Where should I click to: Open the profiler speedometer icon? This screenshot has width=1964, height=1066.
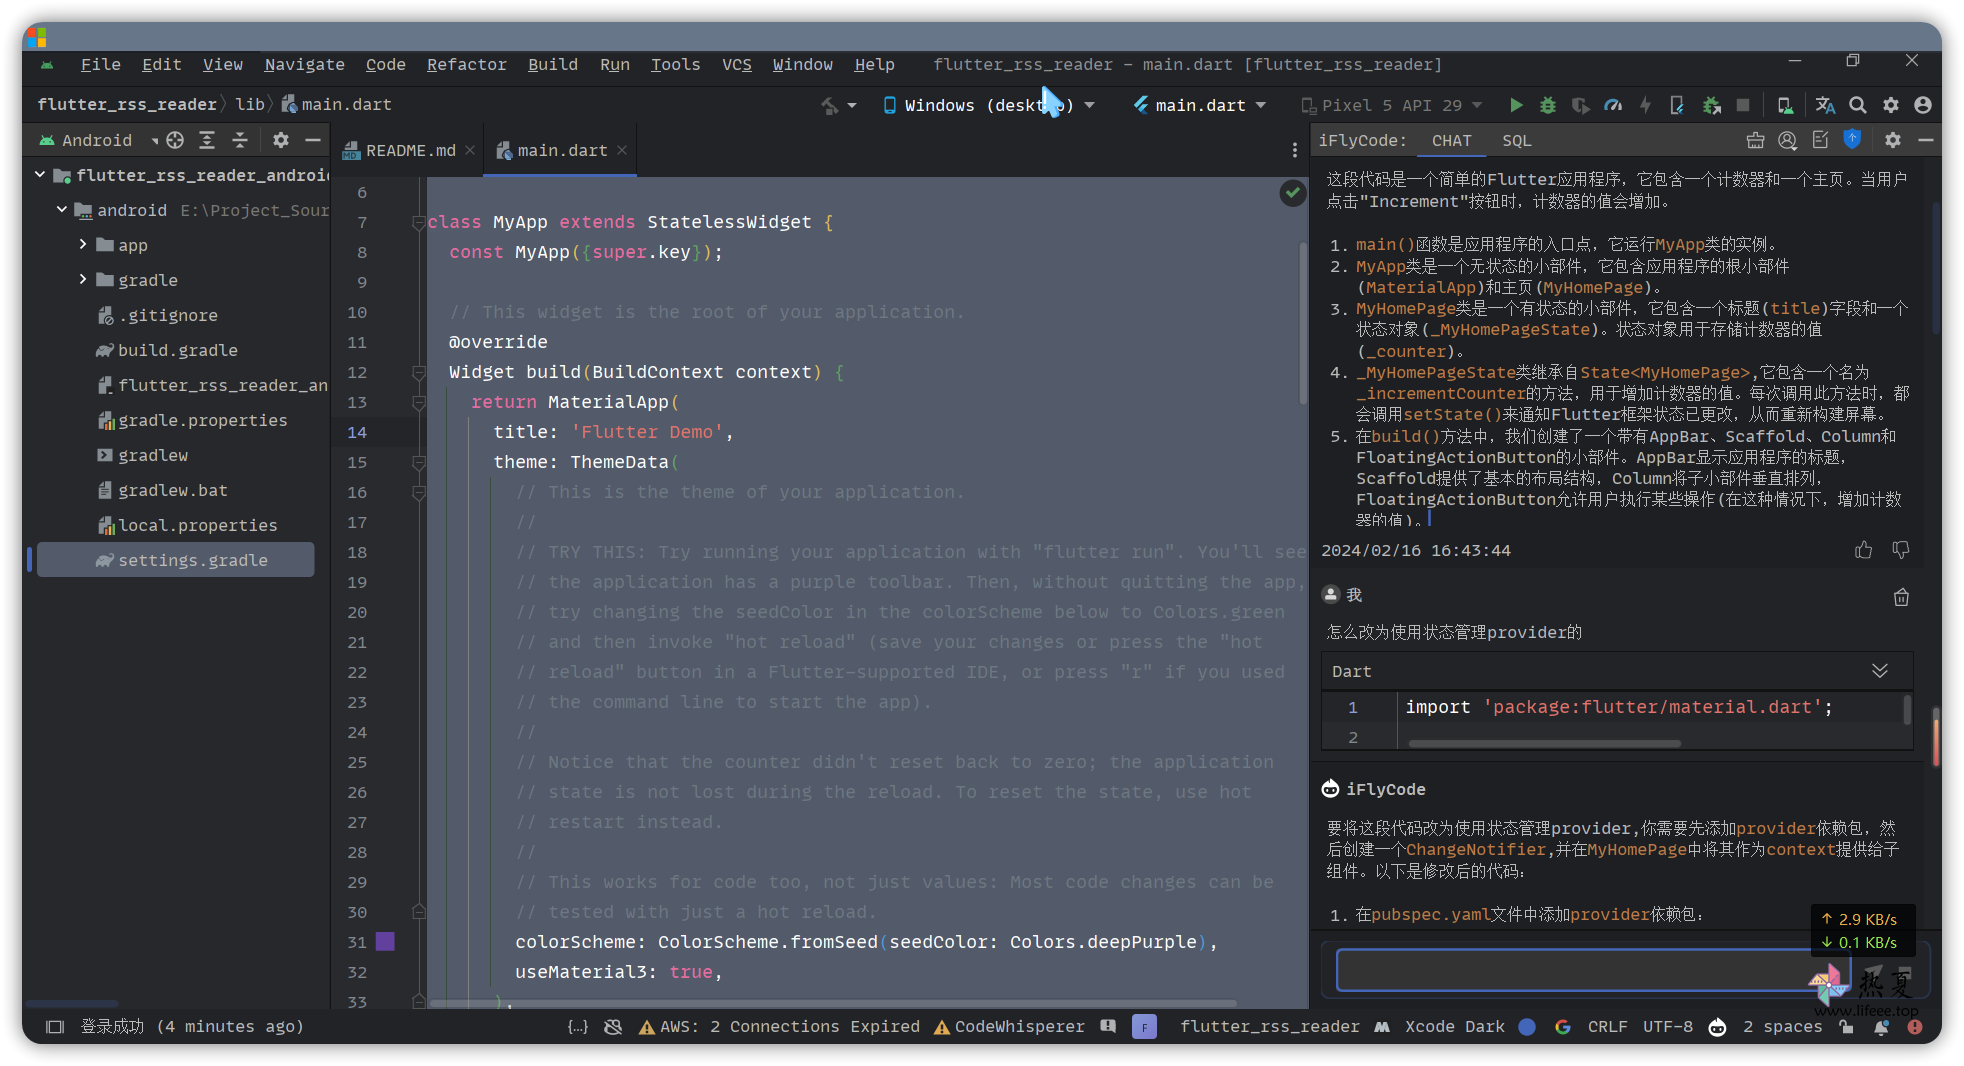1613,105
